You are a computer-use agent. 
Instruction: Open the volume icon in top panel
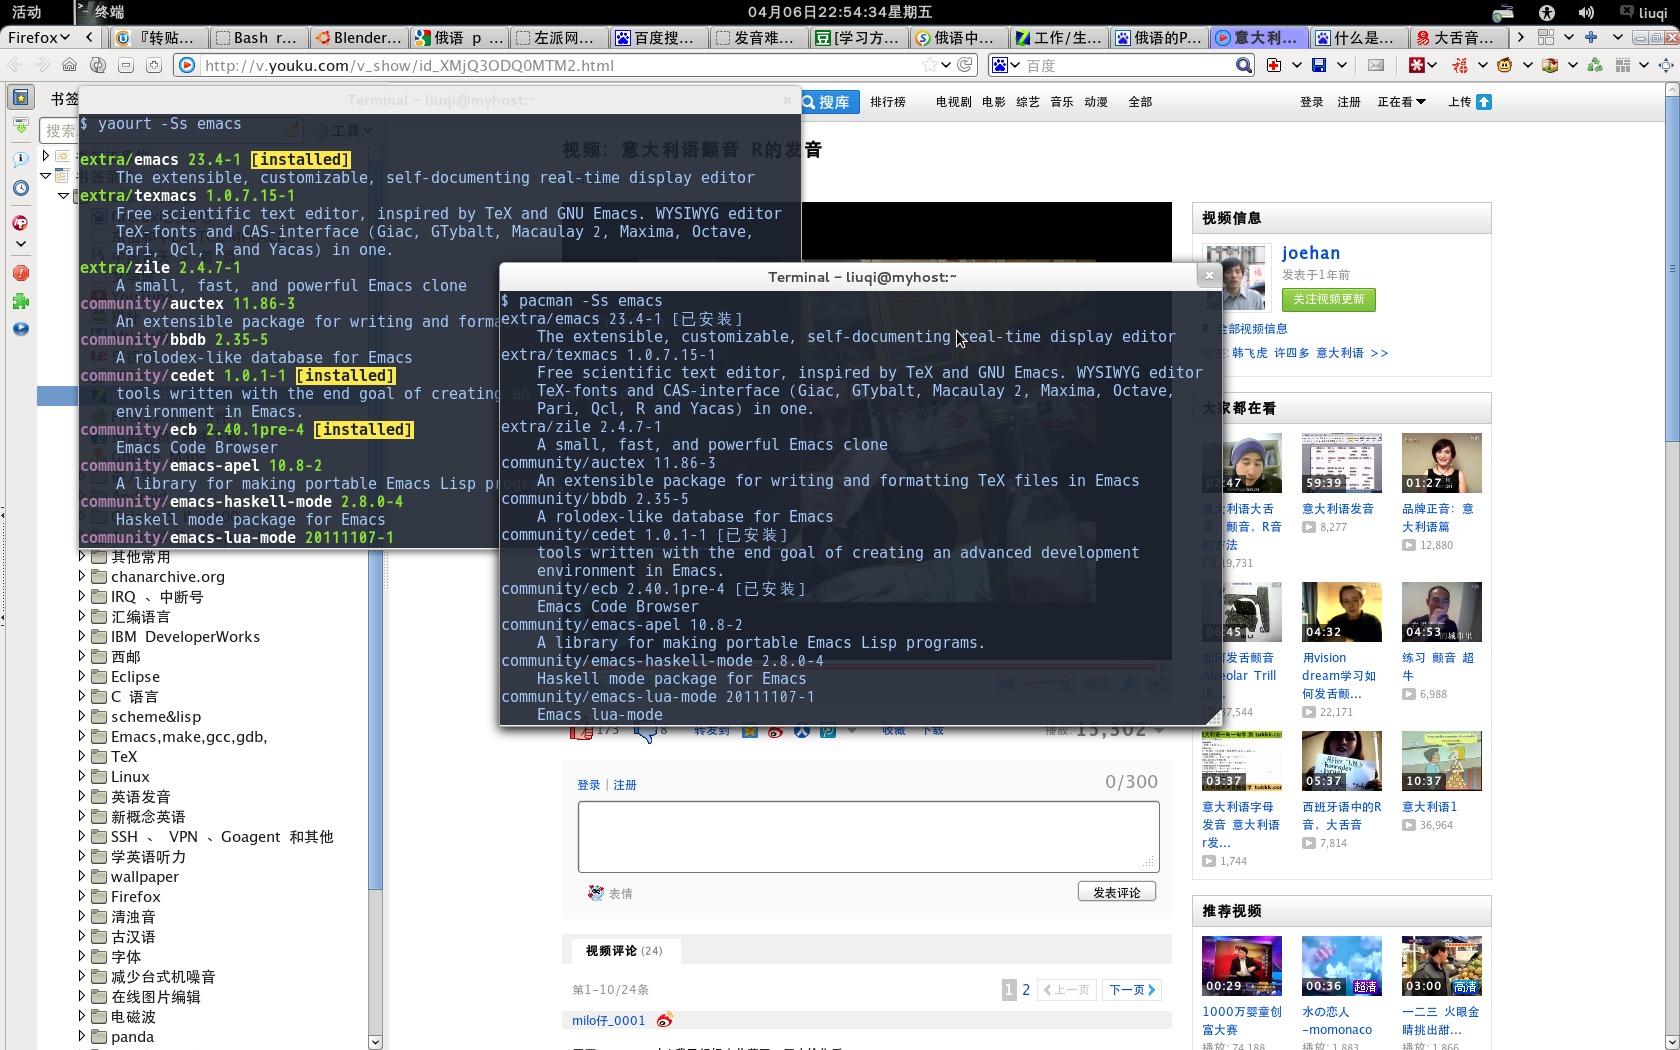coord(1586,12)
